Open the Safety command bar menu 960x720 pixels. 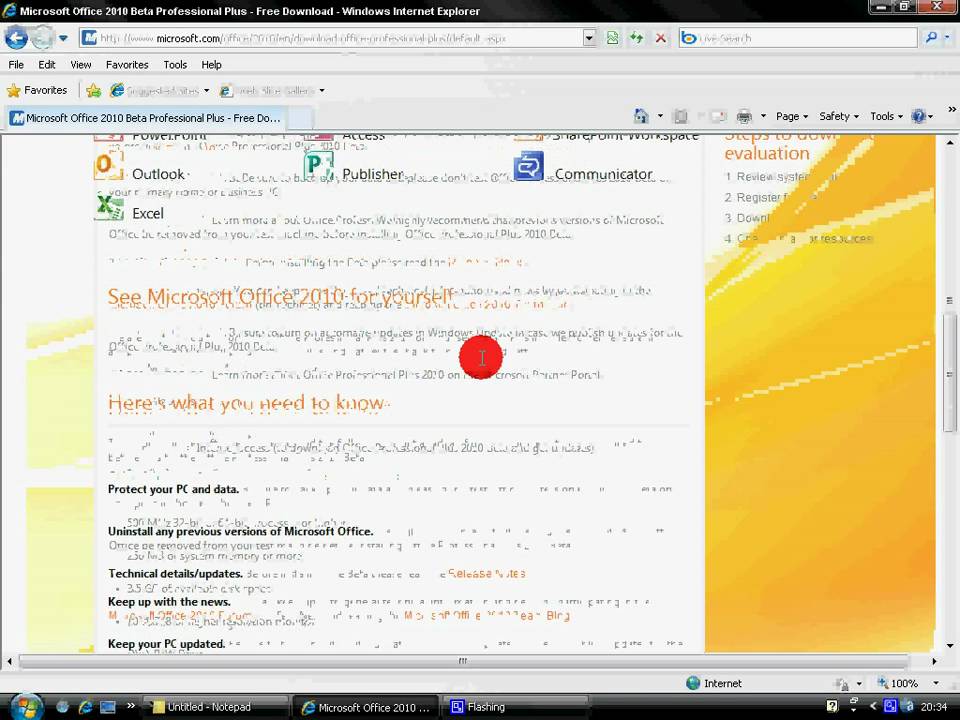point(839,116)
